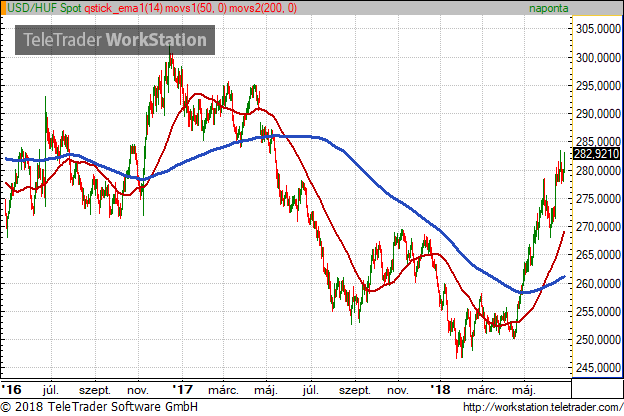Click the 'szept.' label after first júl.
Screen dimensions: 624x416
[95, 390]
